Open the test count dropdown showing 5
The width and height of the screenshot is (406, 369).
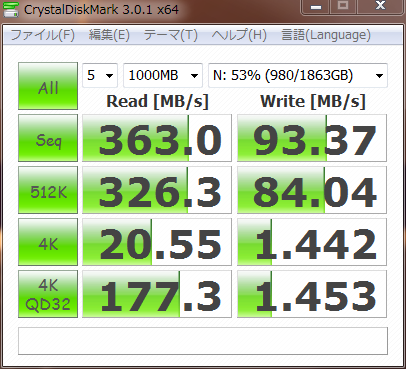100,75
